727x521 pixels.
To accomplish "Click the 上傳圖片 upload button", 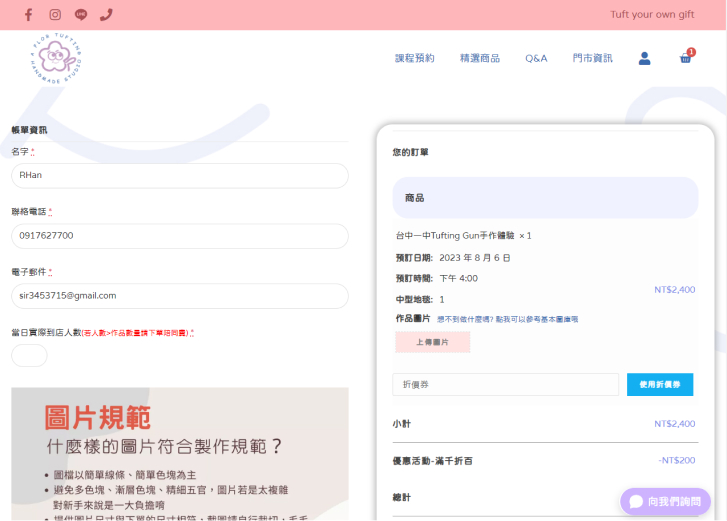I will click(432, 342).
